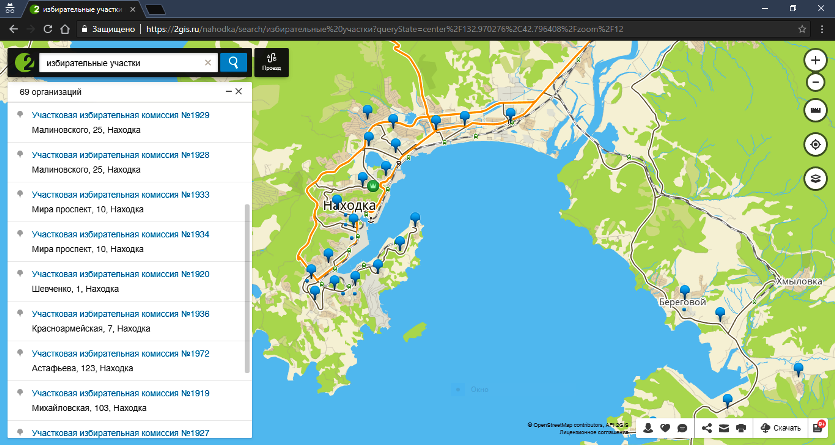
Task: Click address Шевченко, 1, Находка
Action: coord(75,289)
